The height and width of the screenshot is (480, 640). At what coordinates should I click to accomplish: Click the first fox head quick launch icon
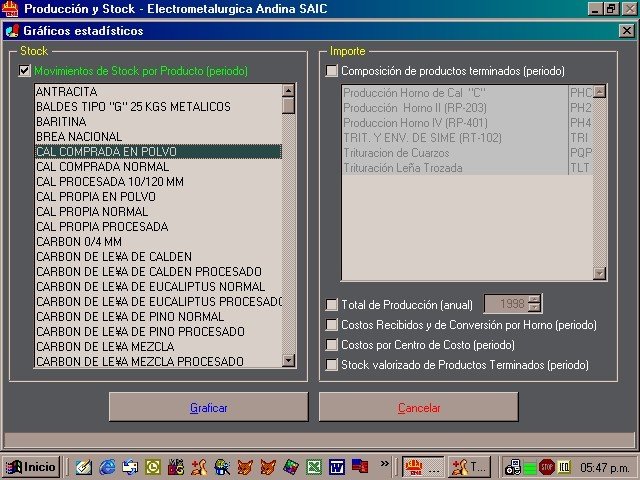click(245, 467)
